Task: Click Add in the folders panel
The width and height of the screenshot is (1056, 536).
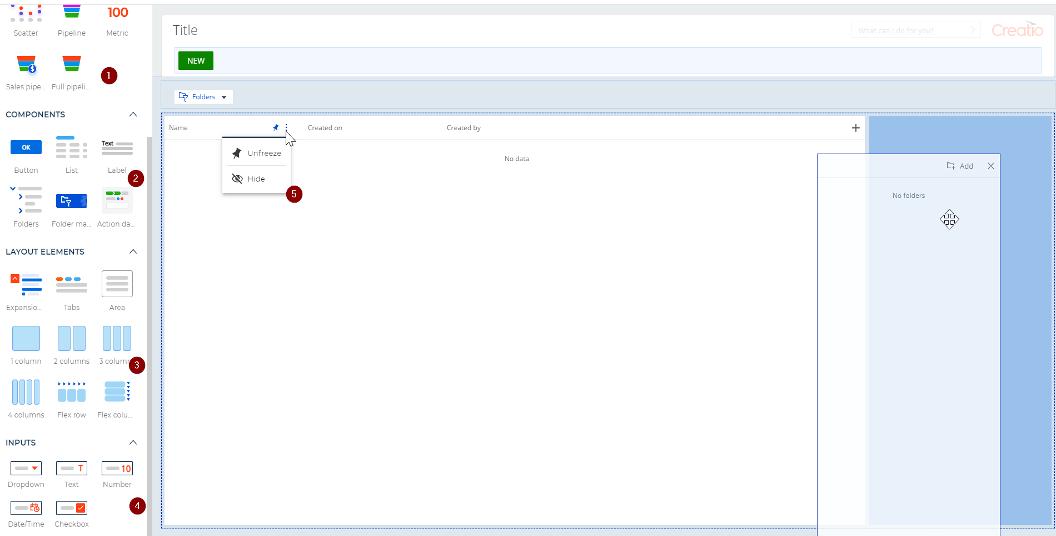Action: coord(960,166)
